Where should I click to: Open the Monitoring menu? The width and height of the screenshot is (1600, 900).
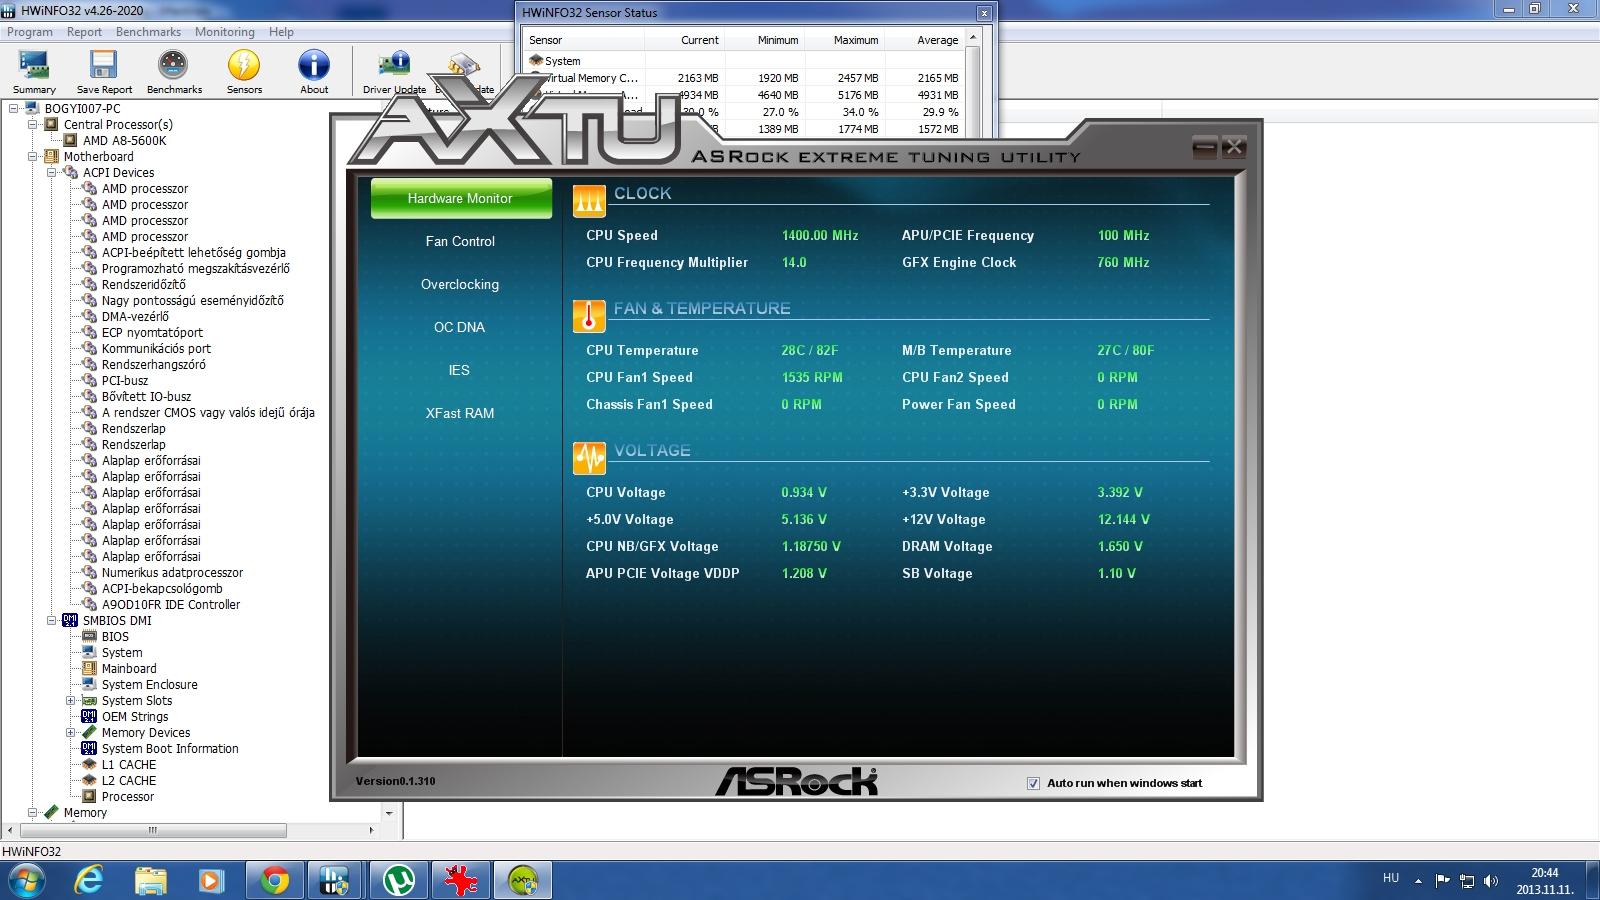tap(224, 32)
